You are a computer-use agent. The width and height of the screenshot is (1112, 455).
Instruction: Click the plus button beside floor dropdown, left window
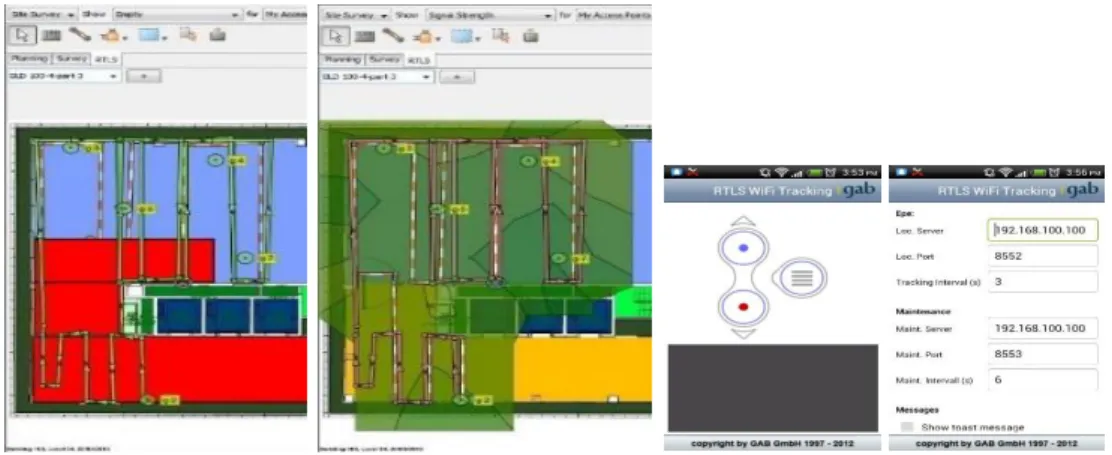pos(144,75)
